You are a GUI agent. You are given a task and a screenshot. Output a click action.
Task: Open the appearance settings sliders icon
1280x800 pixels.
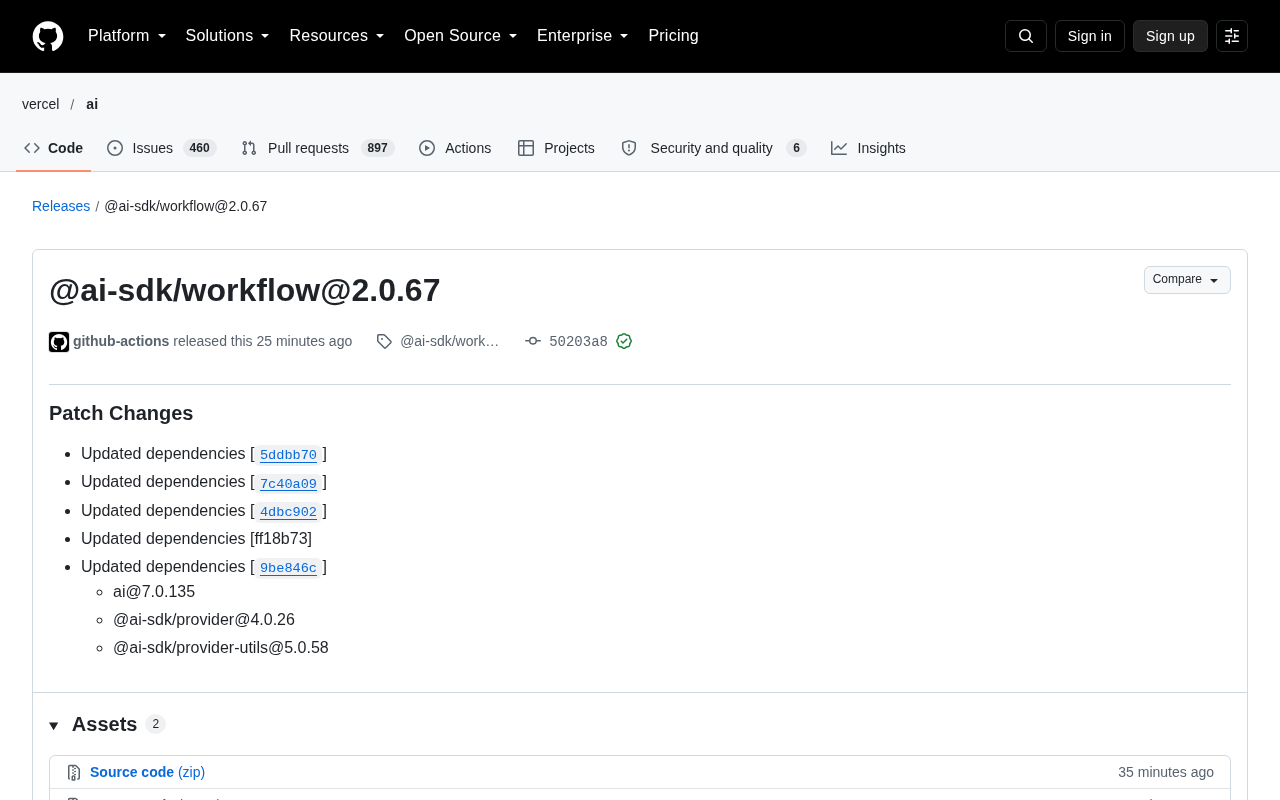[1232, 36]
